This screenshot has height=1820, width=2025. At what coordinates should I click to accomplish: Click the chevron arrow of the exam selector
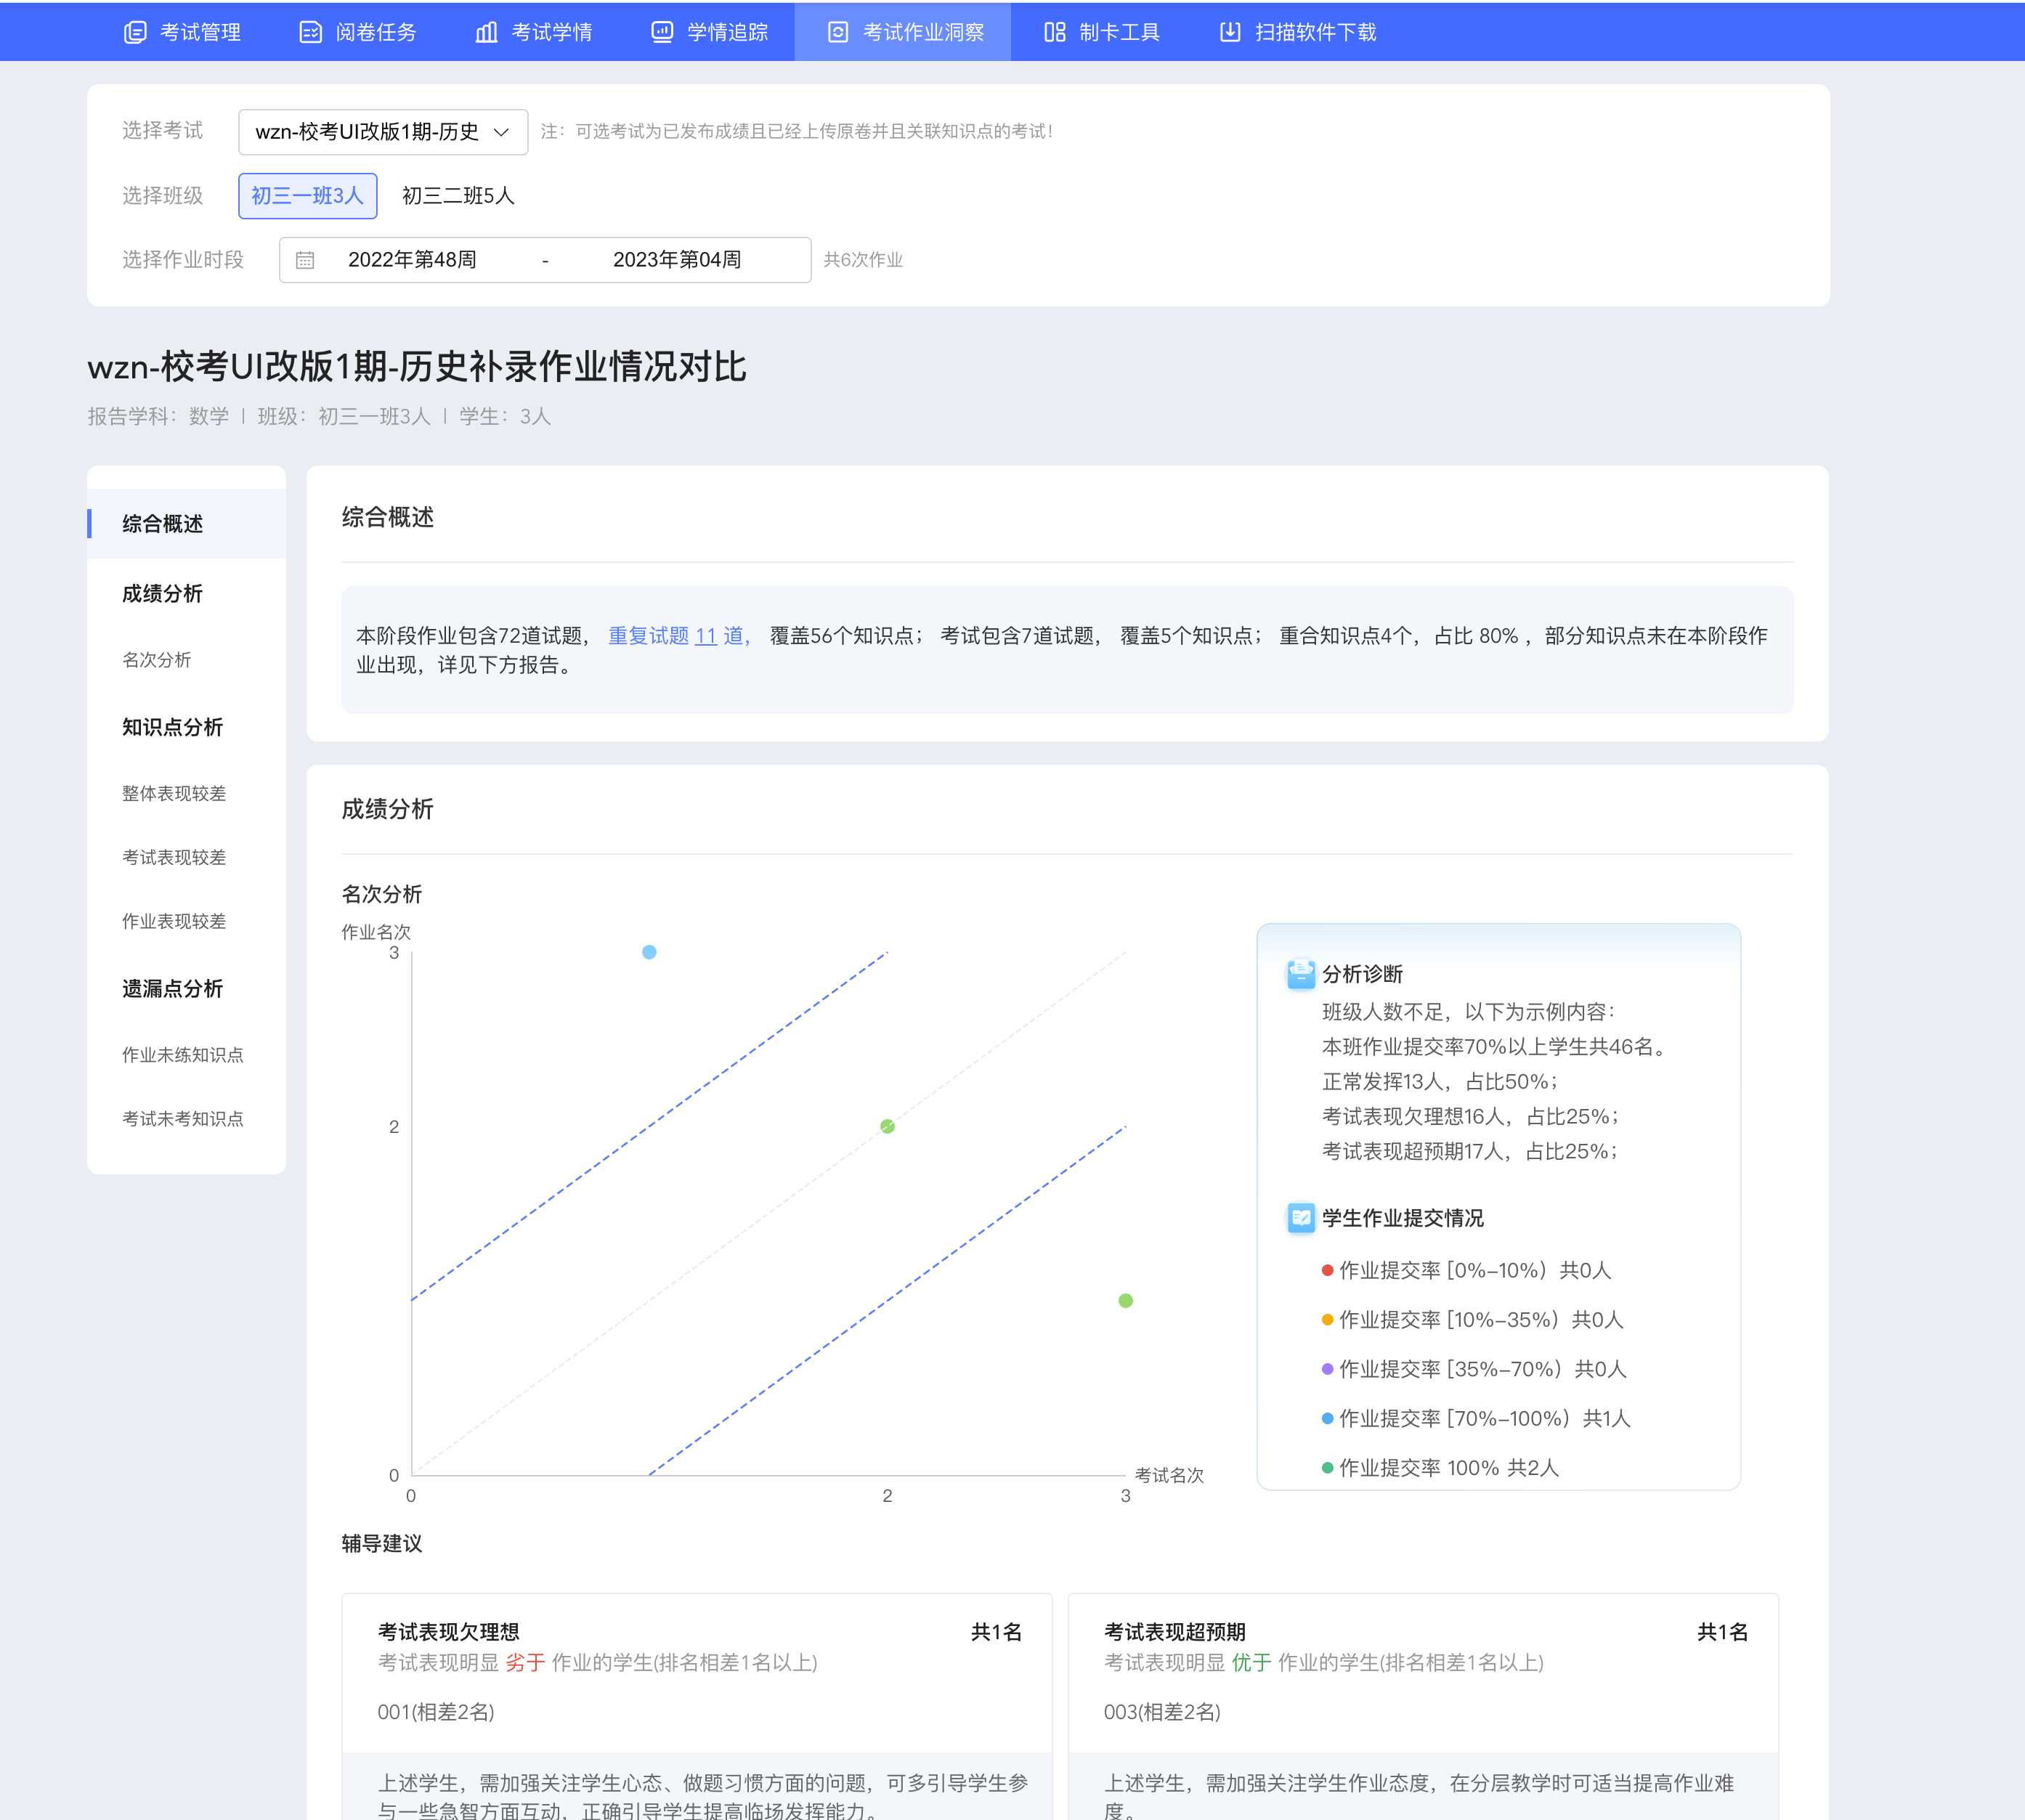click(x=502, y=132)
